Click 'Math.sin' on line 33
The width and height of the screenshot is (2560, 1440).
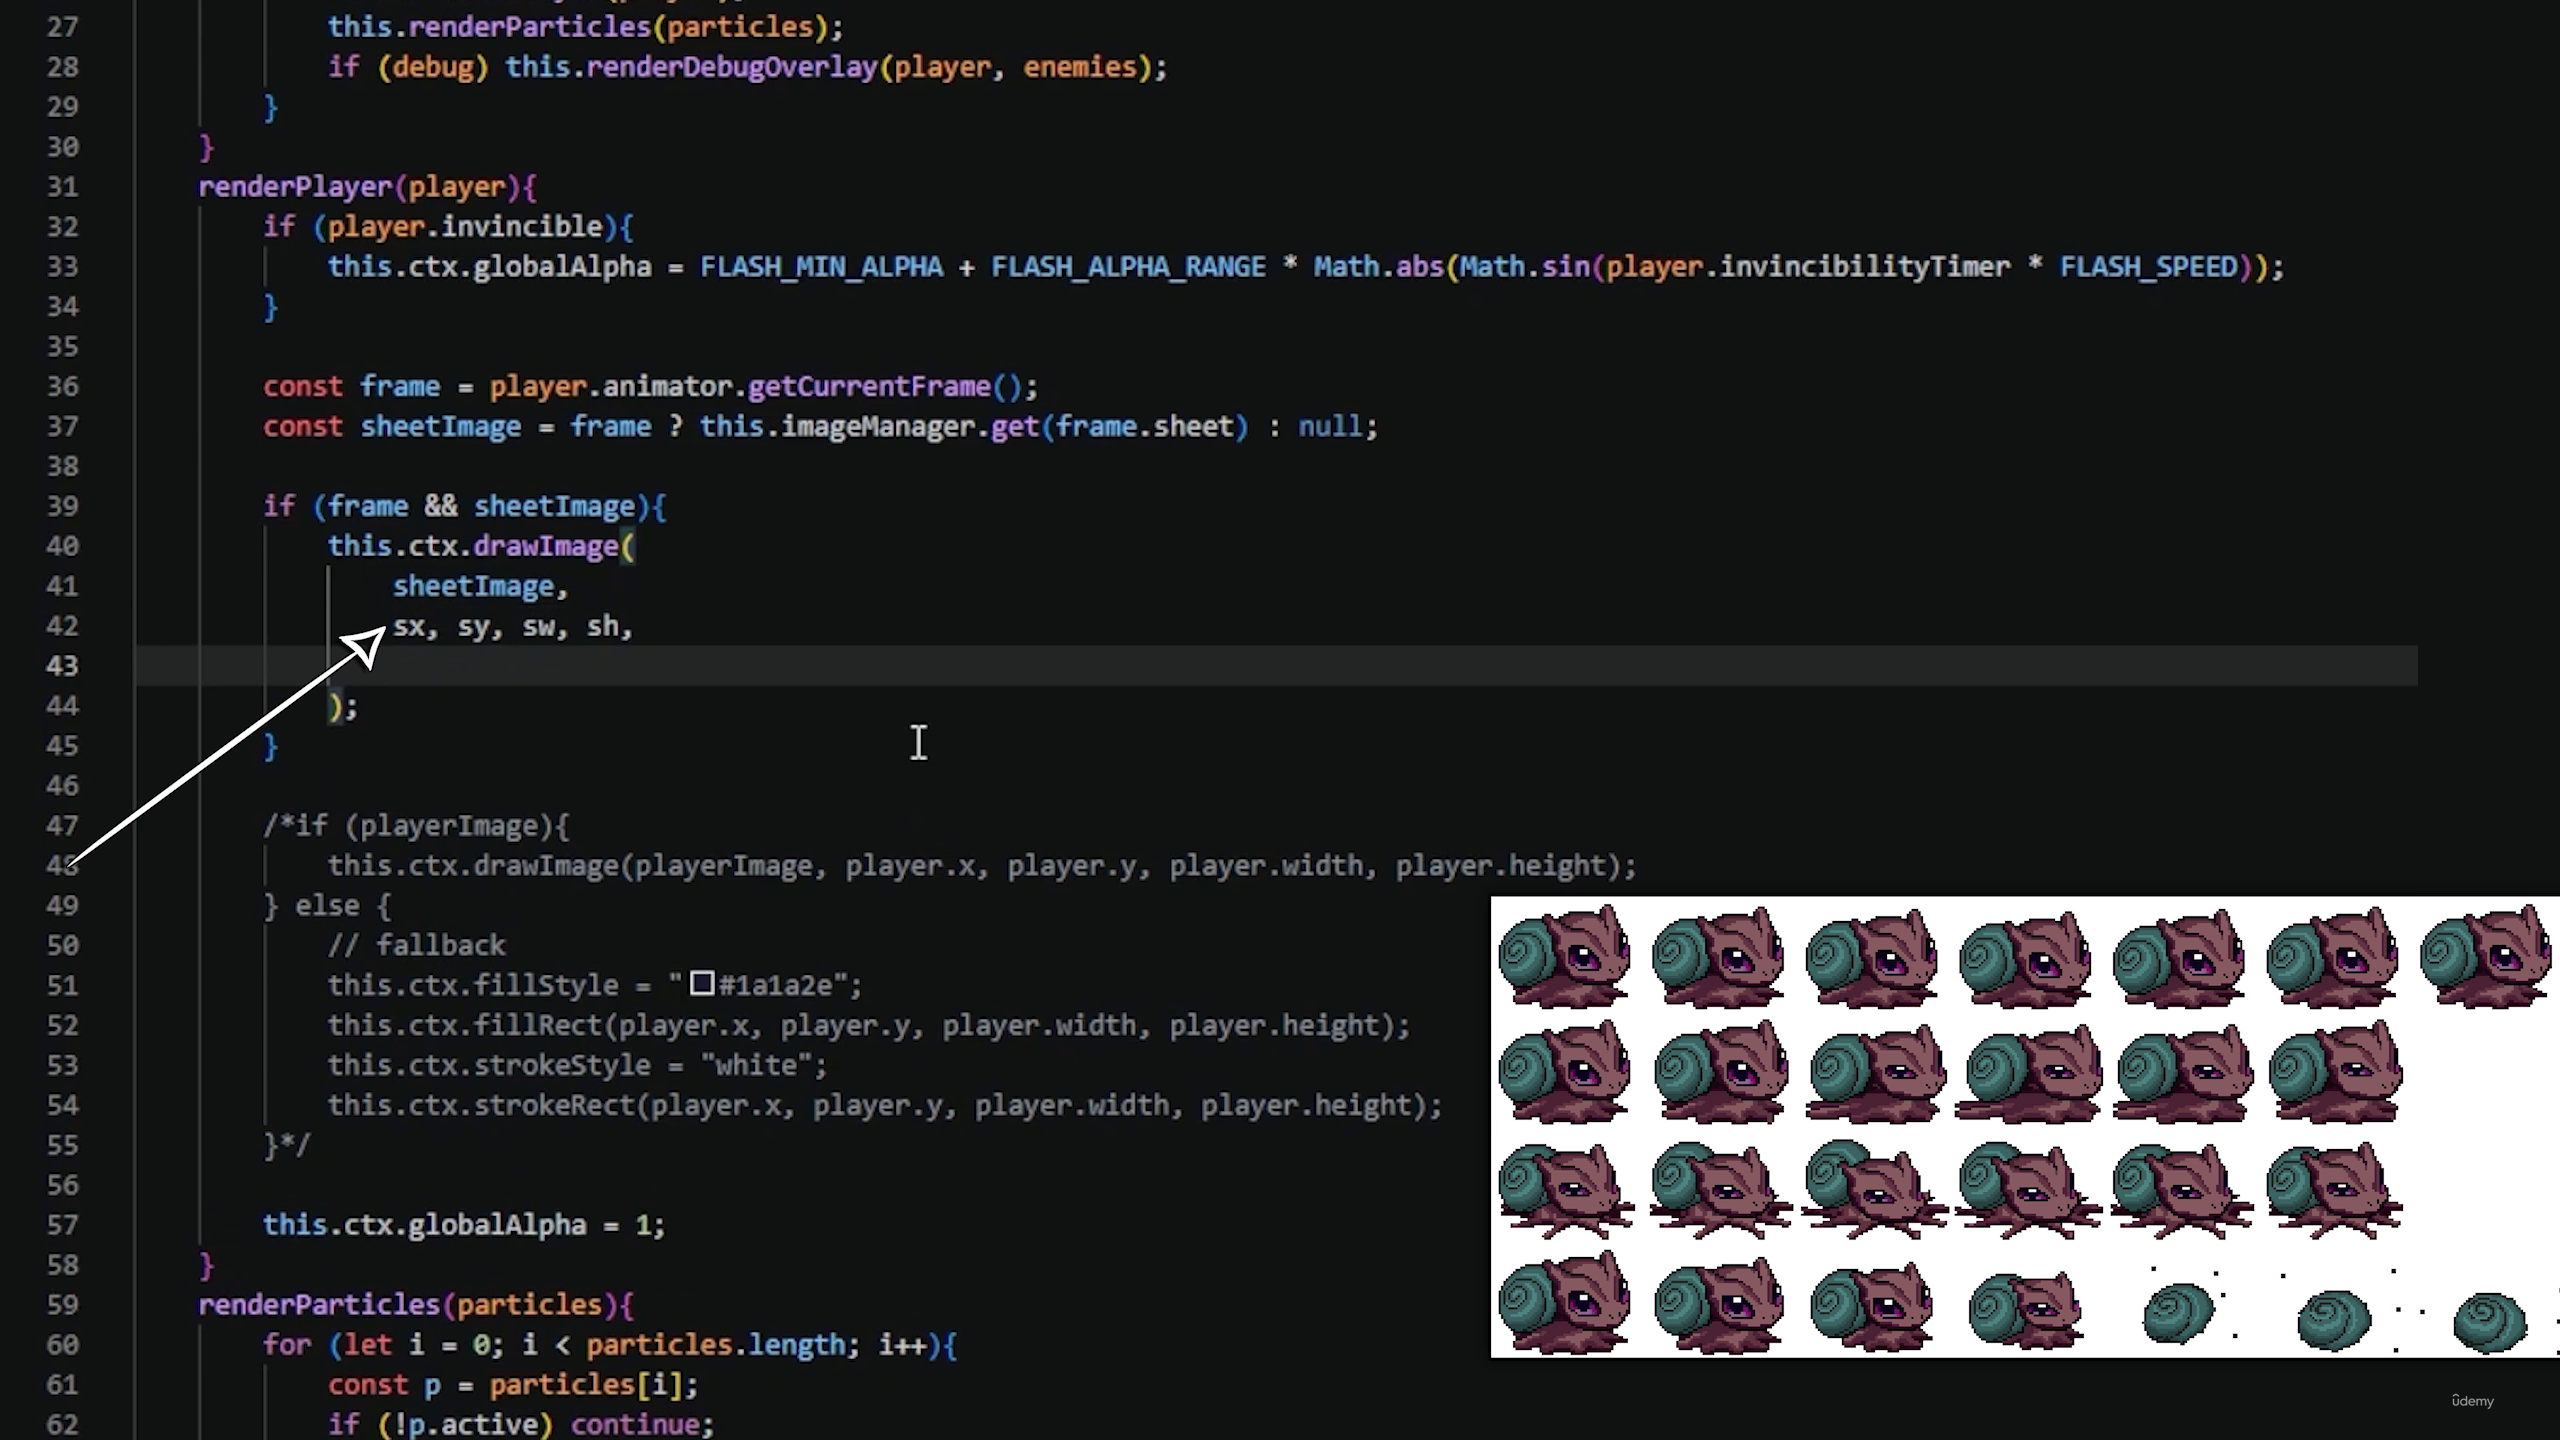(1524, 267)
